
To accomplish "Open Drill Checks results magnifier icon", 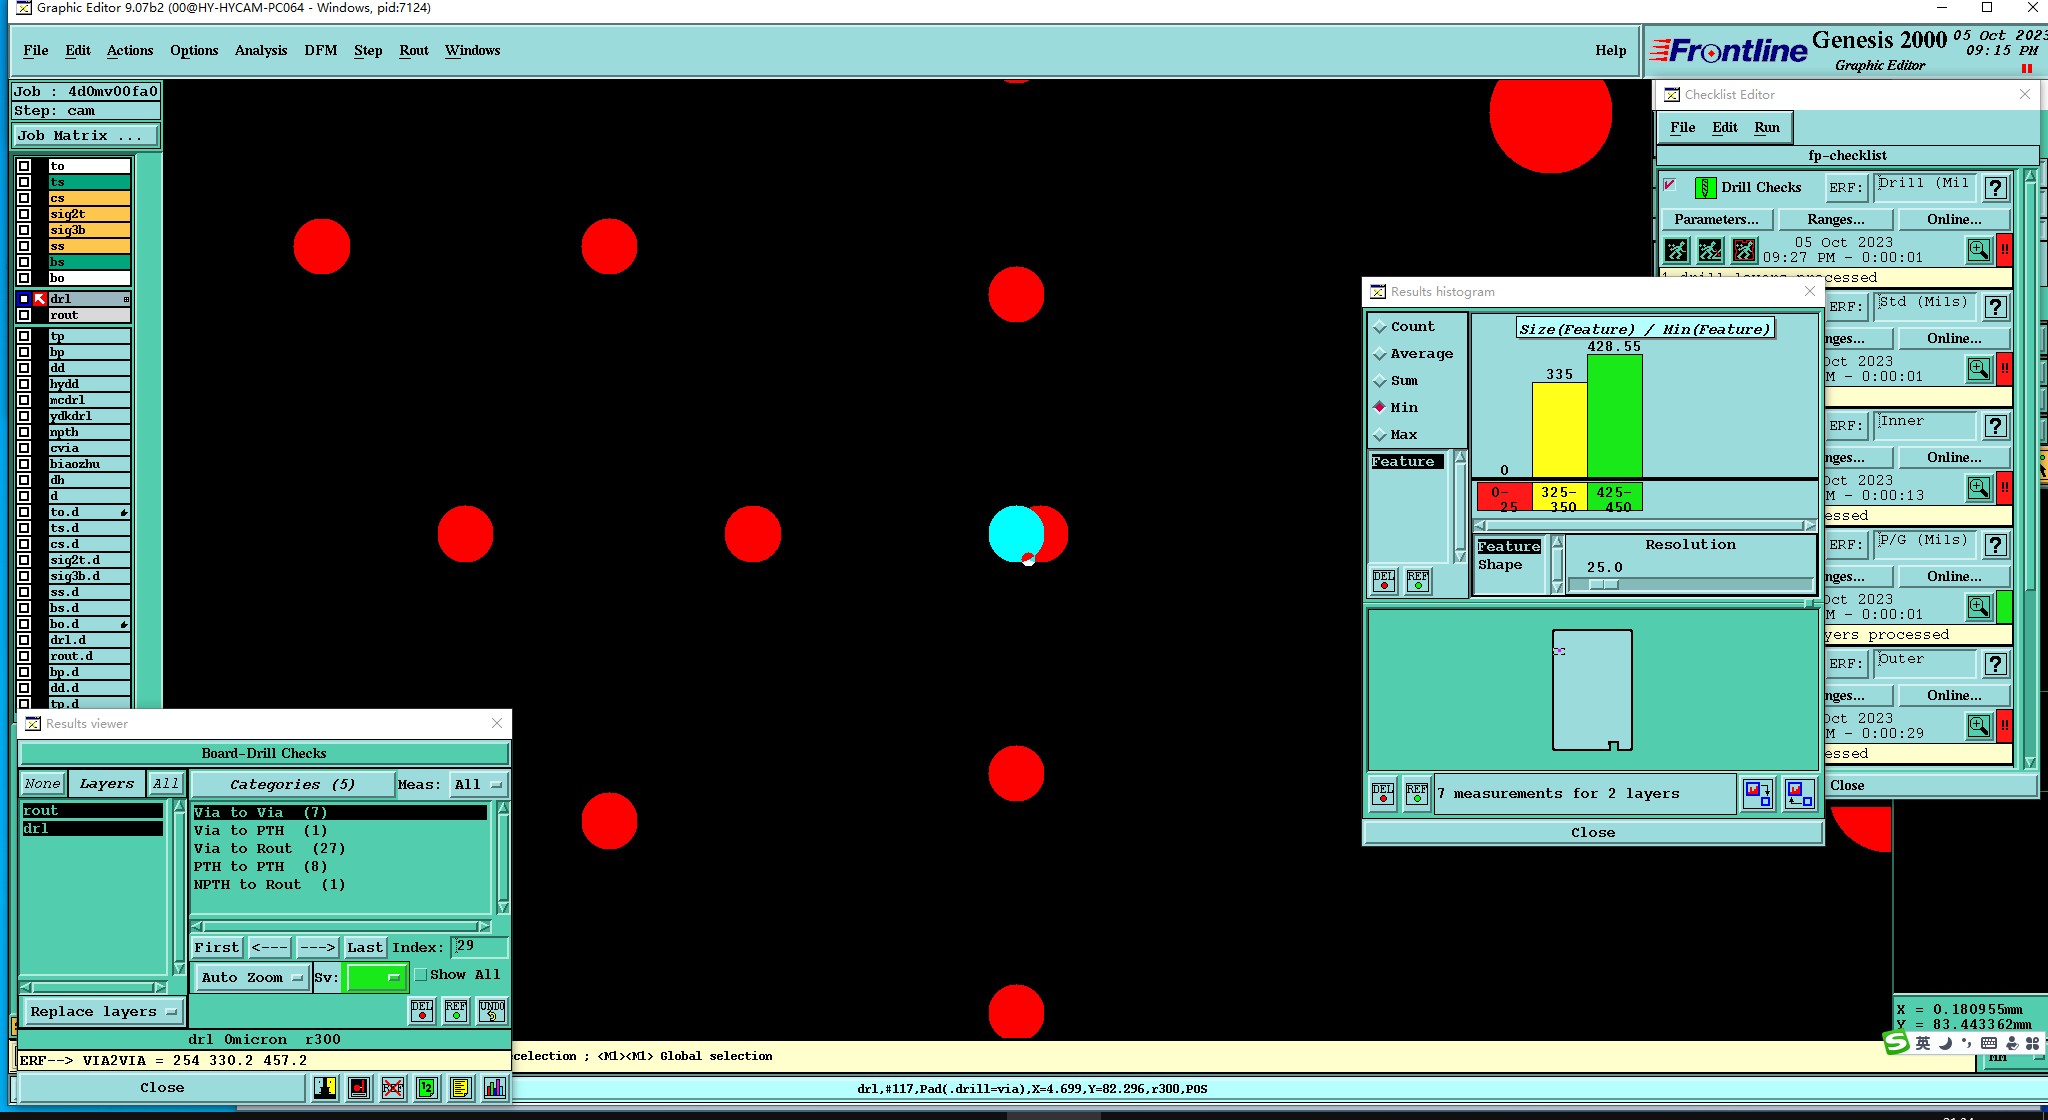I will (x=1978, y=250).
